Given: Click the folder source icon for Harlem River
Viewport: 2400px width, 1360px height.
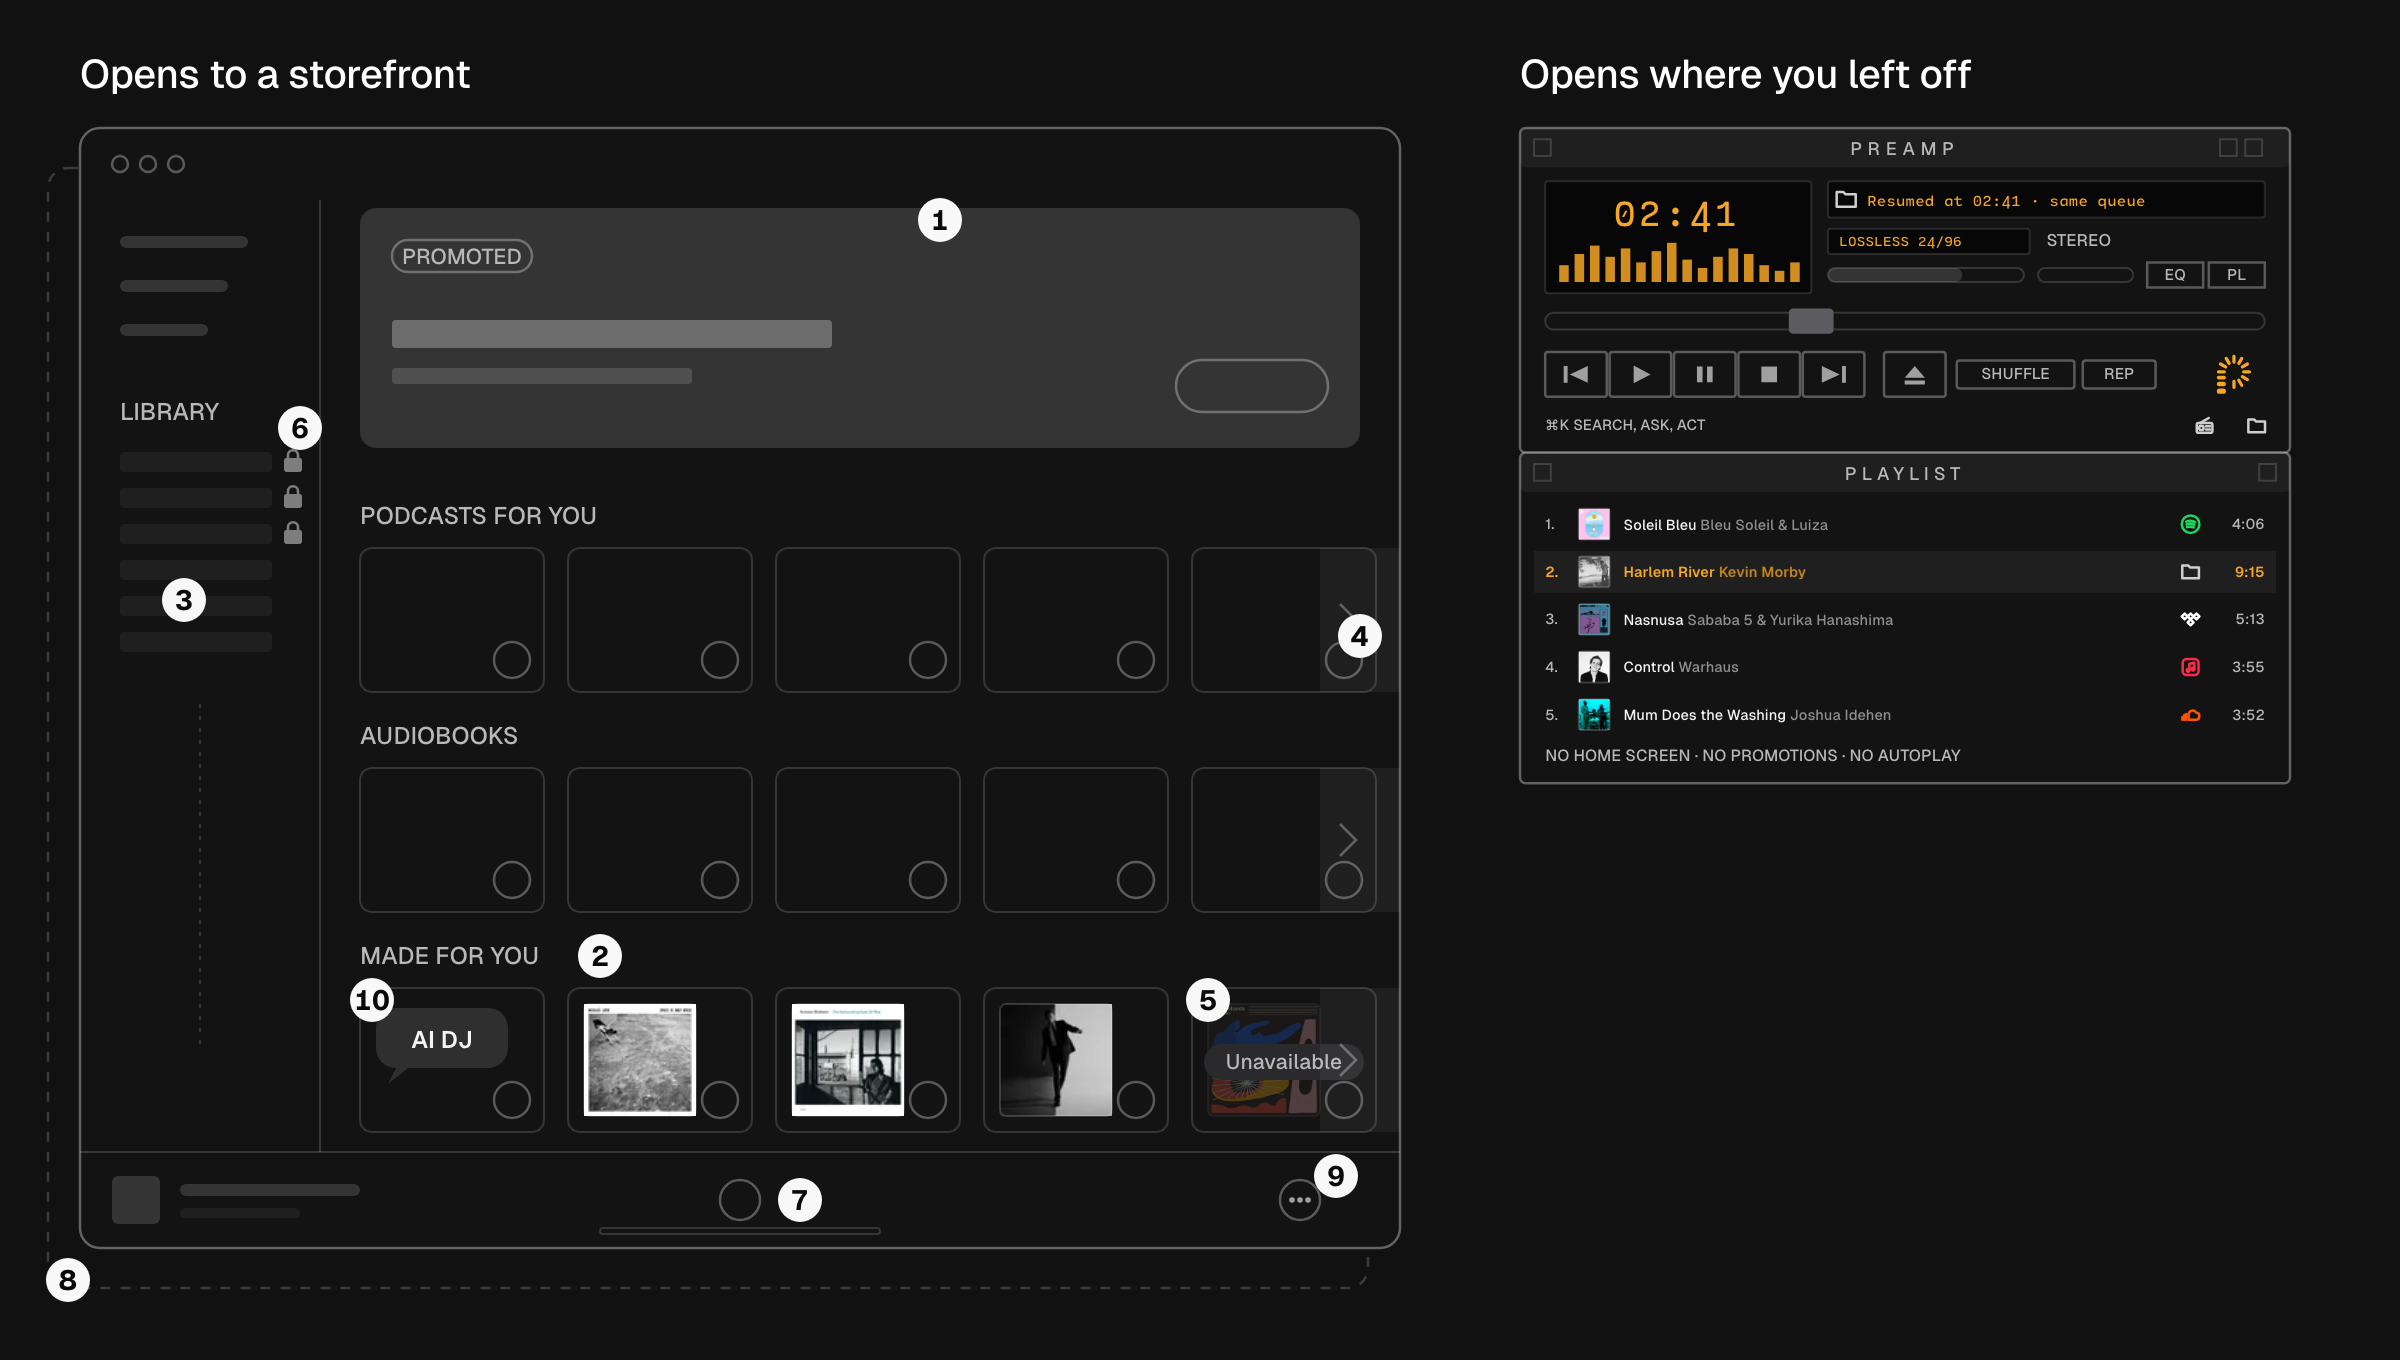Looking at the screenshot, I should (2190, 572).
